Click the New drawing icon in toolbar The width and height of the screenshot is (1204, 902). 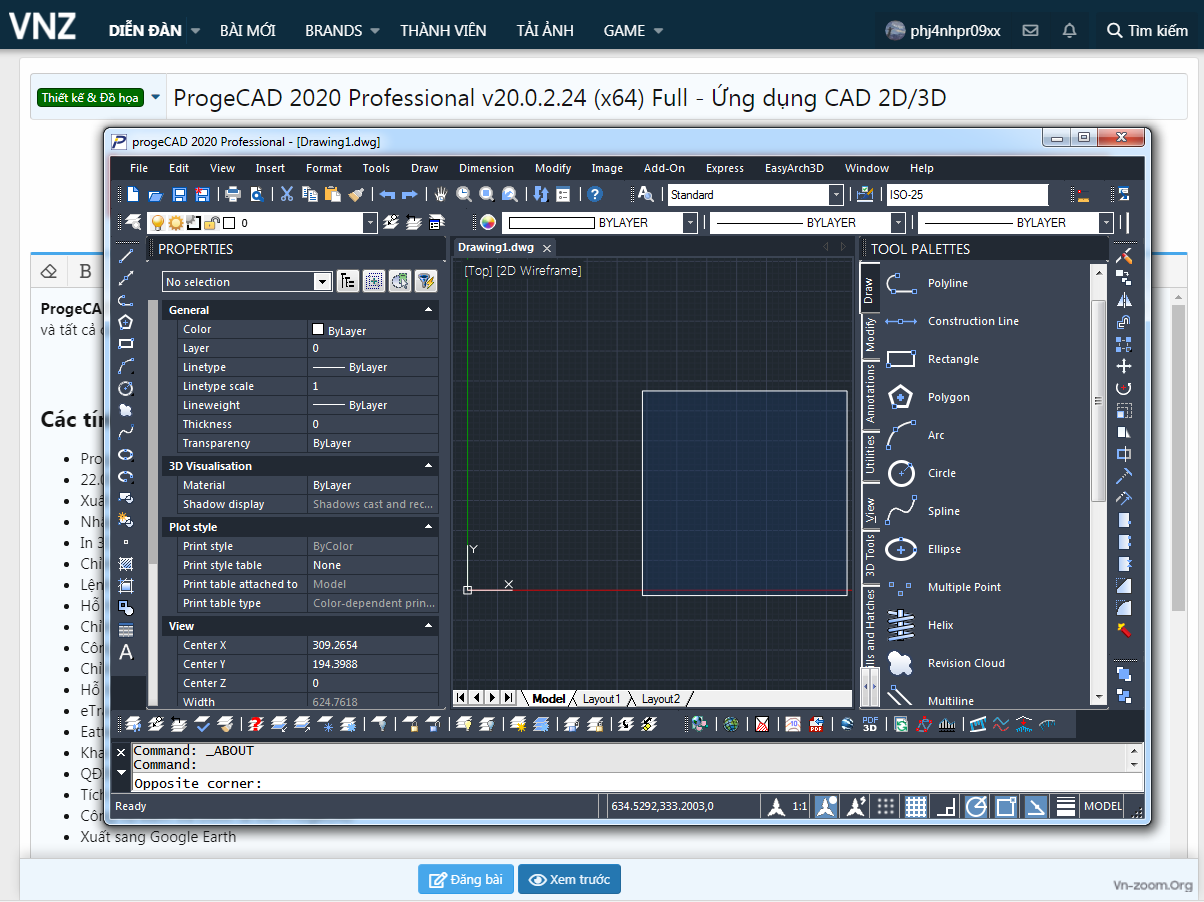[x=133, y=194]
